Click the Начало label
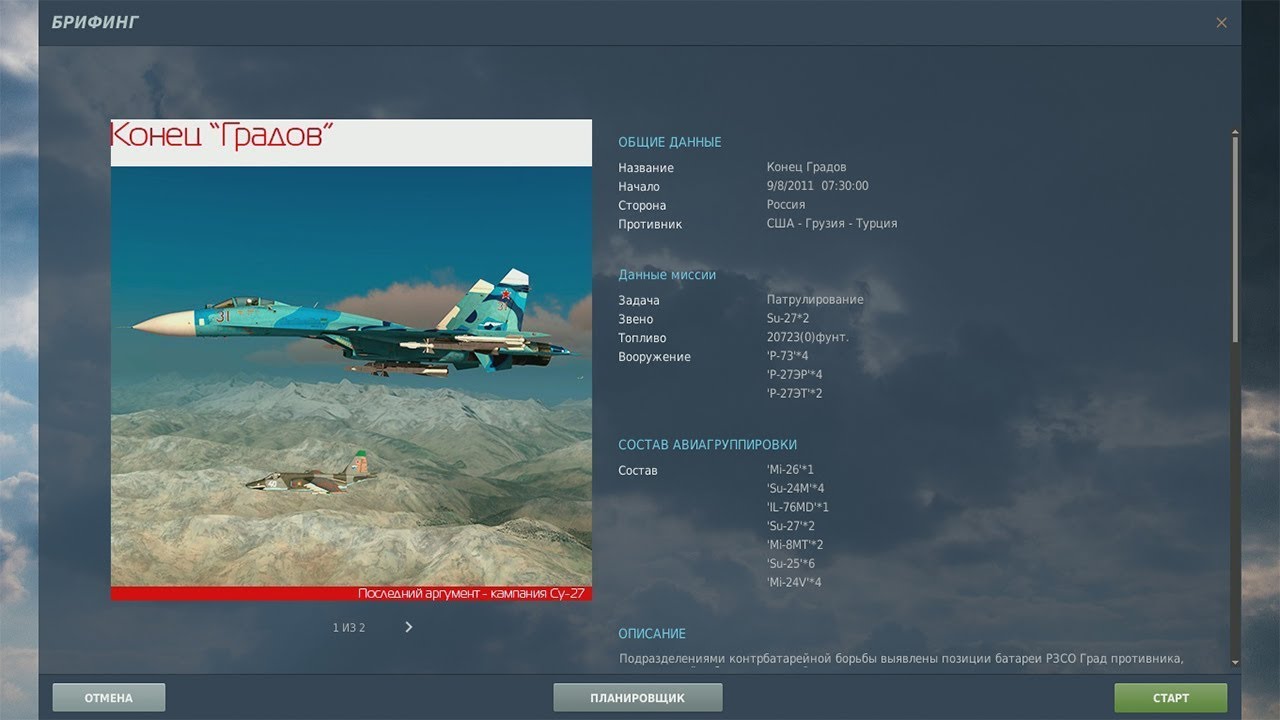 pyautogui.click(x=639, y=186)
